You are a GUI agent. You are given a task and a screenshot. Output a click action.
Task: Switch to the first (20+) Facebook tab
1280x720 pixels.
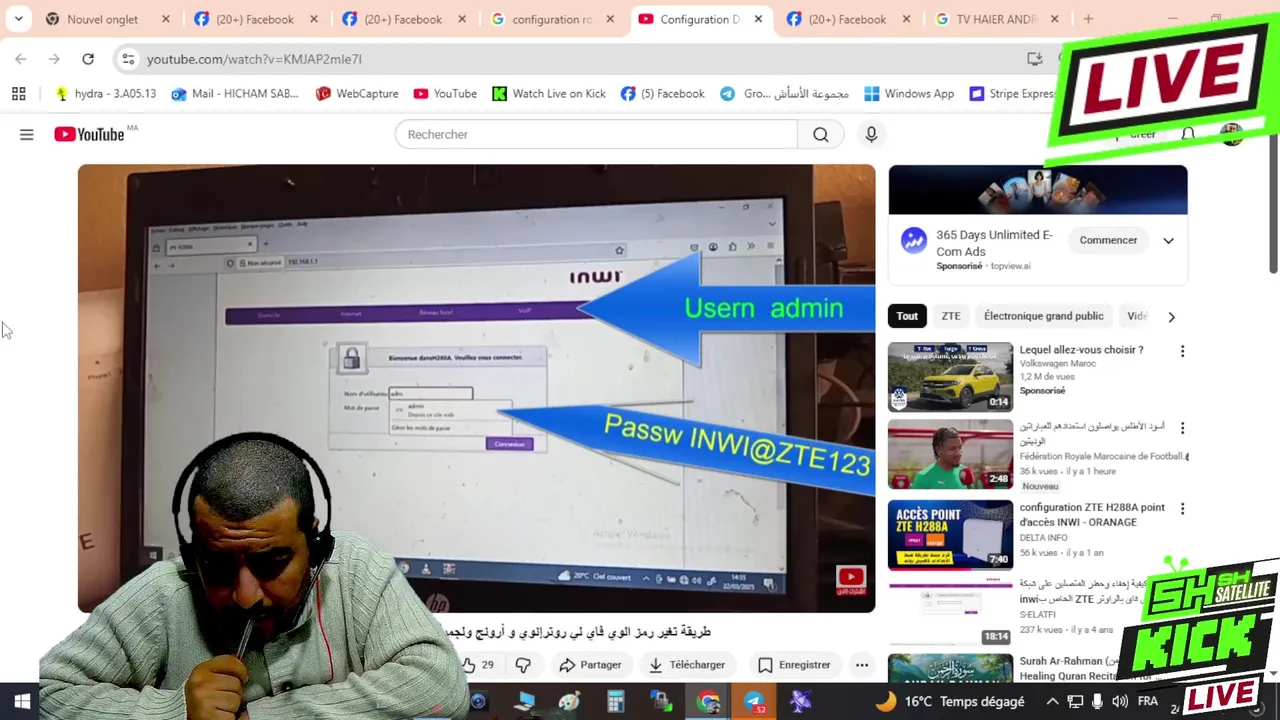(255, 19)
